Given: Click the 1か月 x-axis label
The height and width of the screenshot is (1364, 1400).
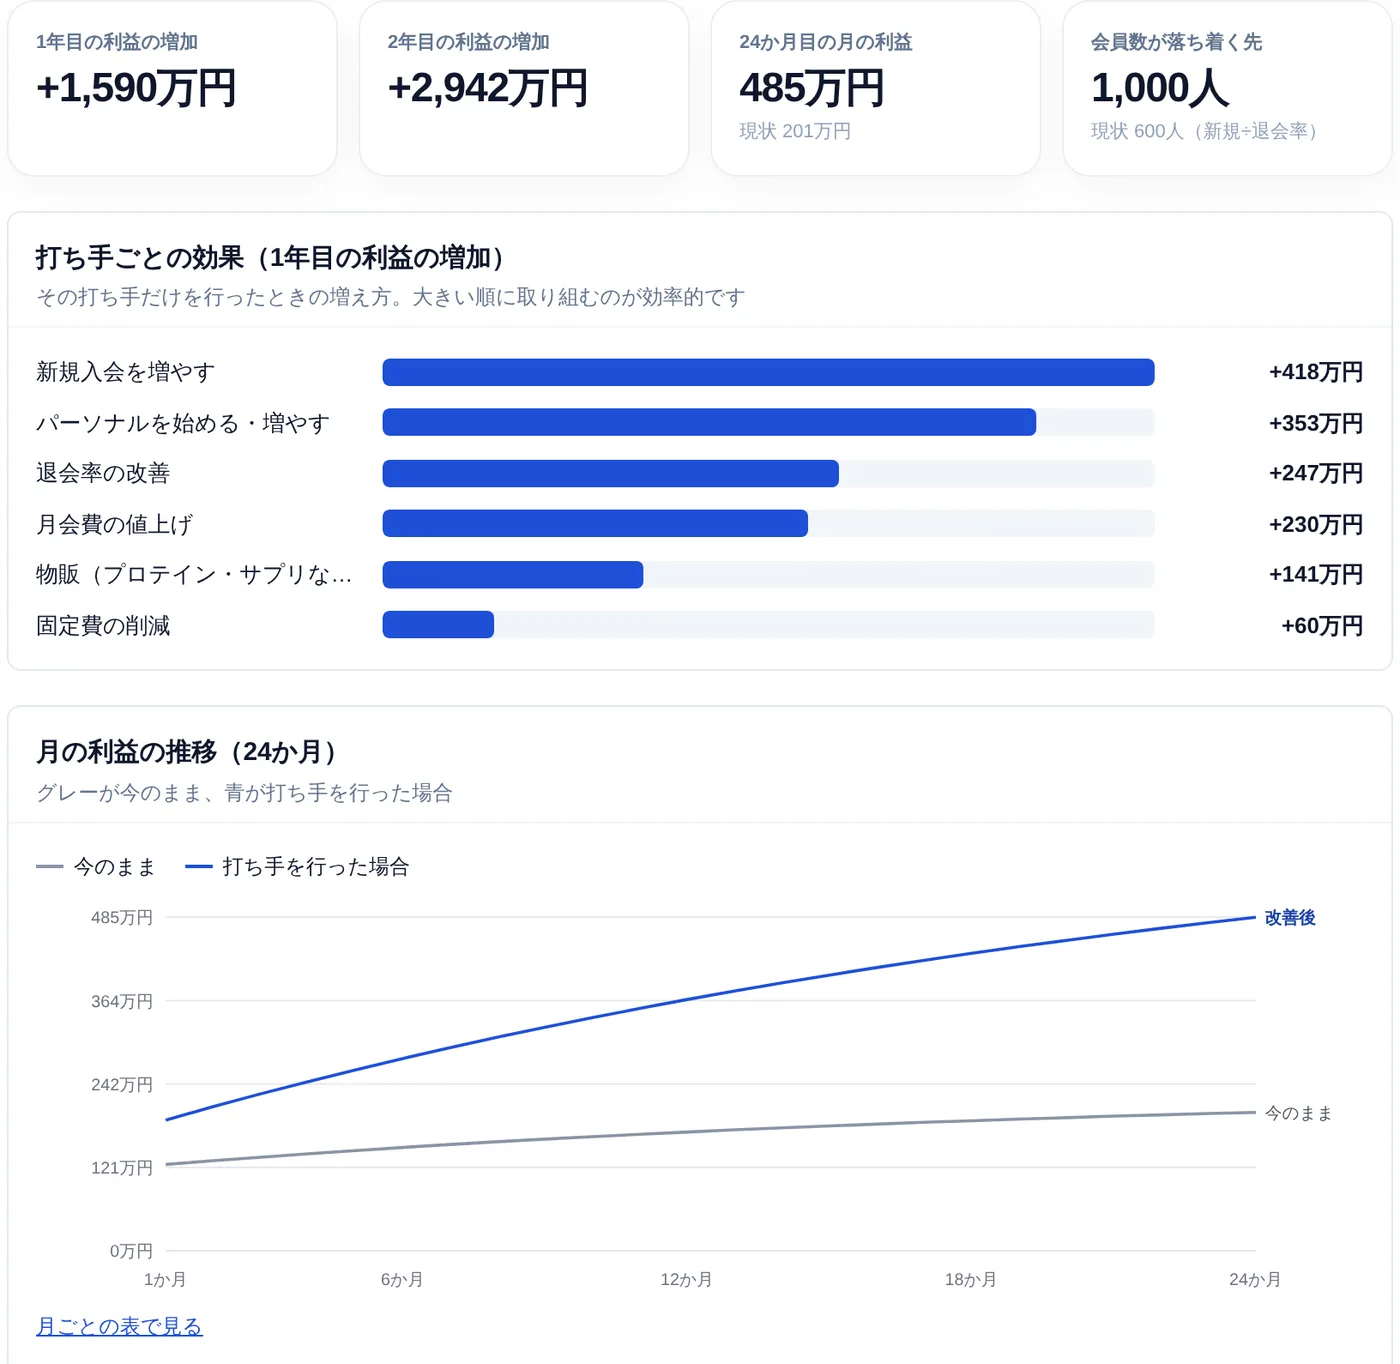Looking at the screenshot, I should click(165, 1279).
